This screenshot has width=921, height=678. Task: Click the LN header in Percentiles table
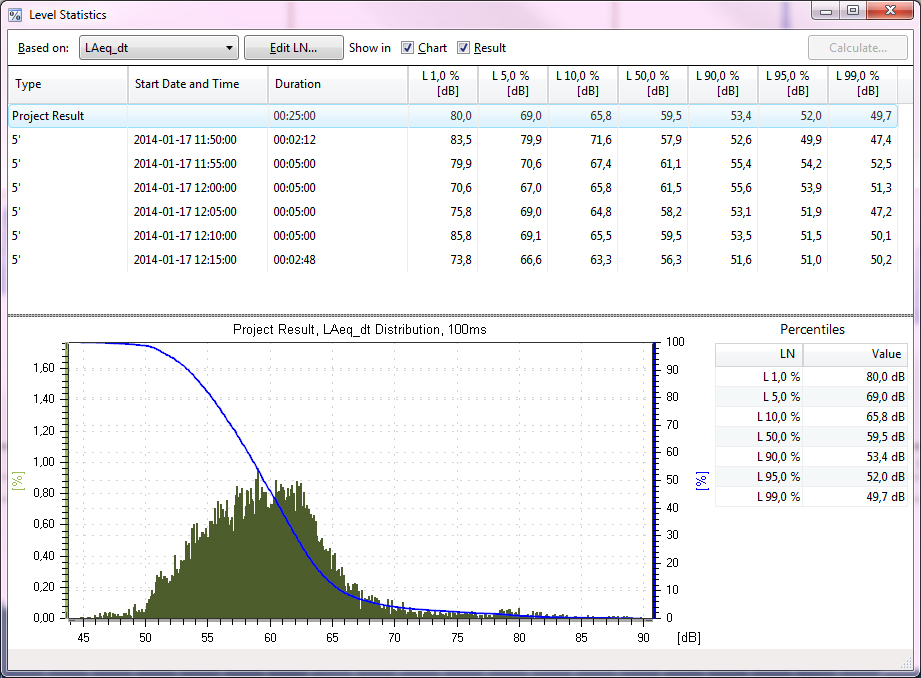pyautogui.click(x=759, y=354)
